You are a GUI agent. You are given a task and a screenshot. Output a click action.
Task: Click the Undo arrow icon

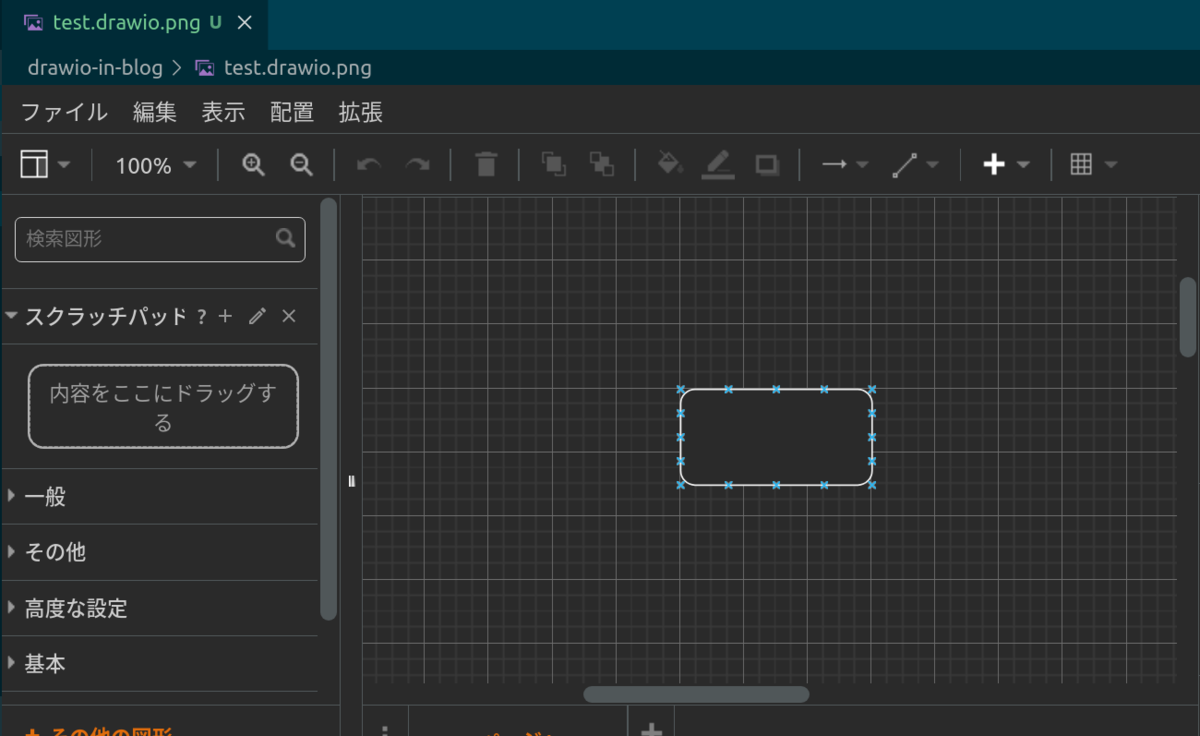pos(367,164)
